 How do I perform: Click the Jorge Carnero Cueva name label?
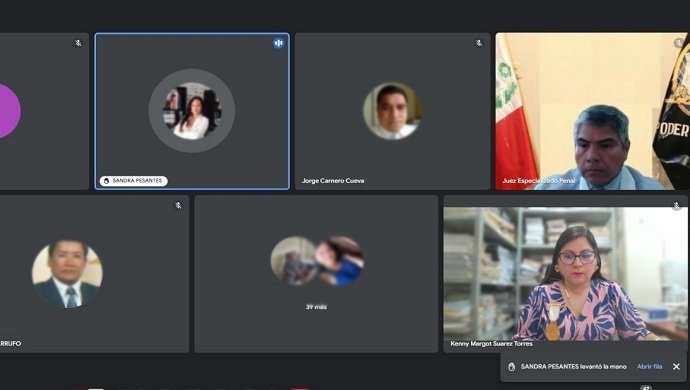333,180
